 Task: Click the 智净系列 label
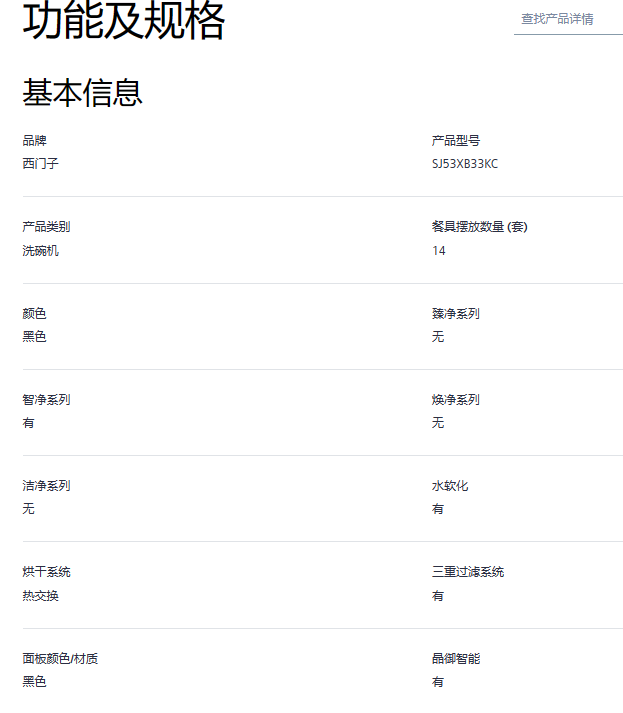[46, 399]
